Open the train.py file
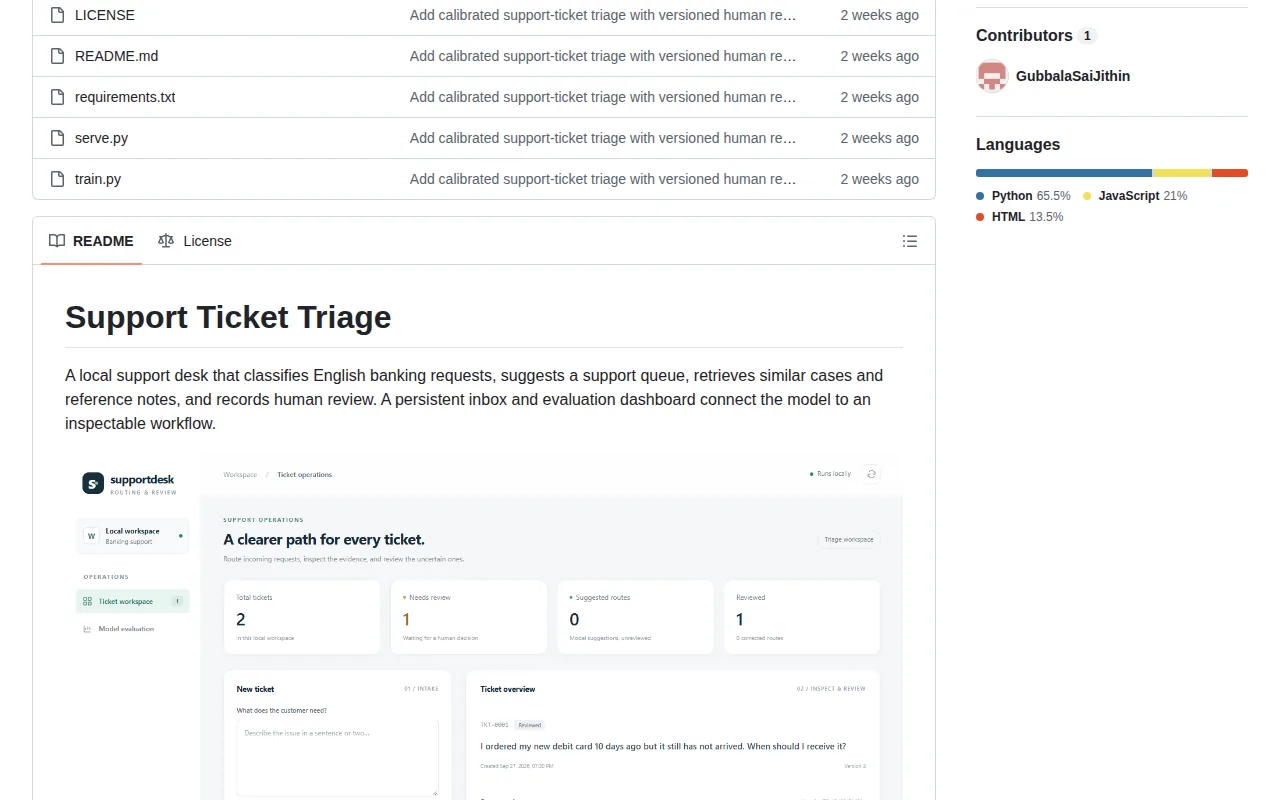Image resolution: width=1280 pixels, height=800 pixels. pos(98,179)
